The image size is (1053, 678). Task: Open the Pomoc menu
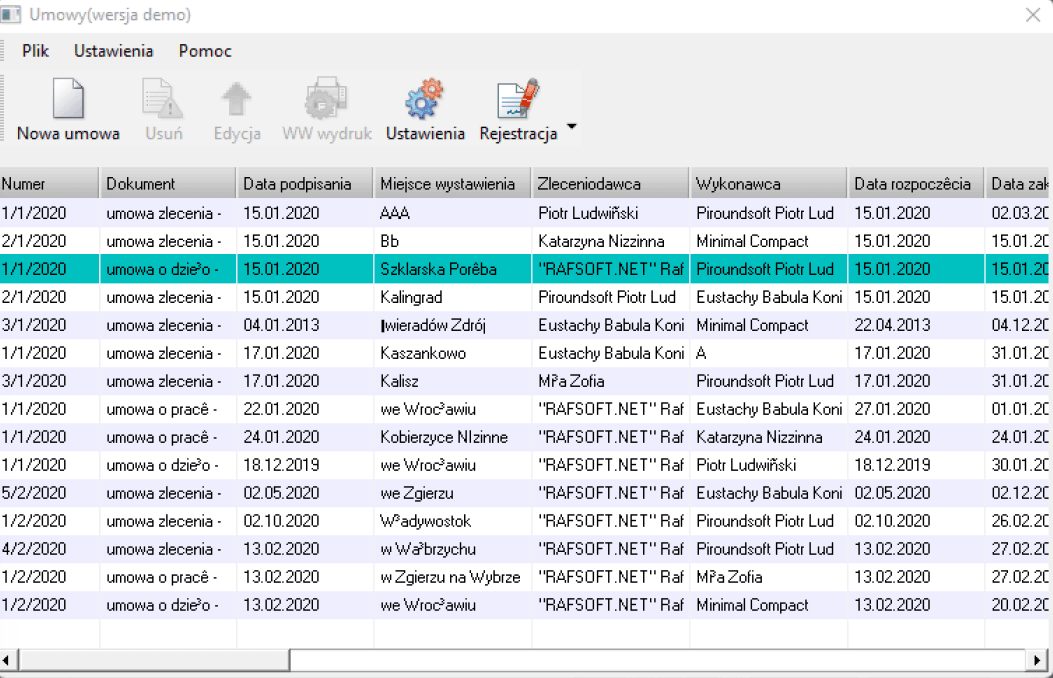205,51
